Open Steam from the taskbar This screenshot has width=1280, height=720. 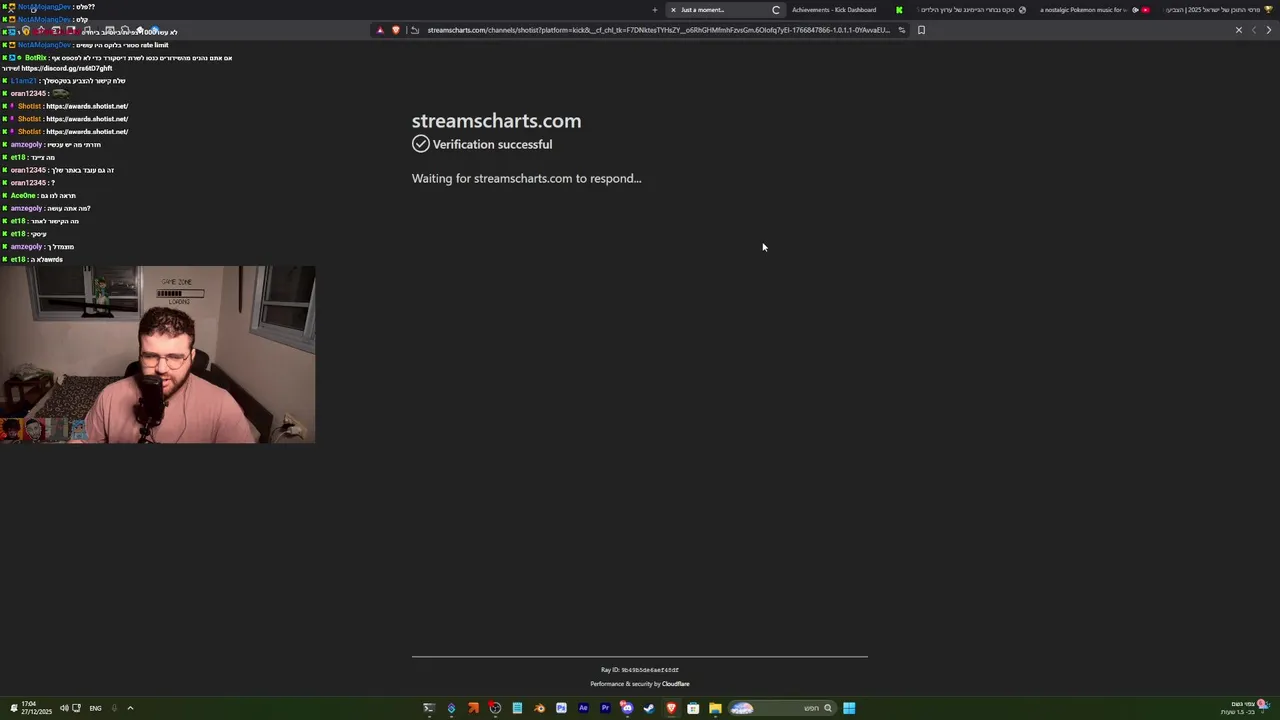tap(649, 708)
